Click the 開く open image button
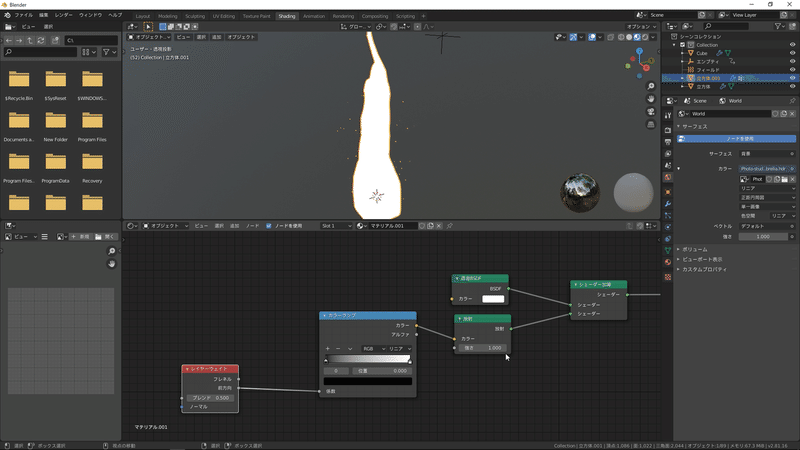Viewport: 800px width, 450px height. (105, 237)
